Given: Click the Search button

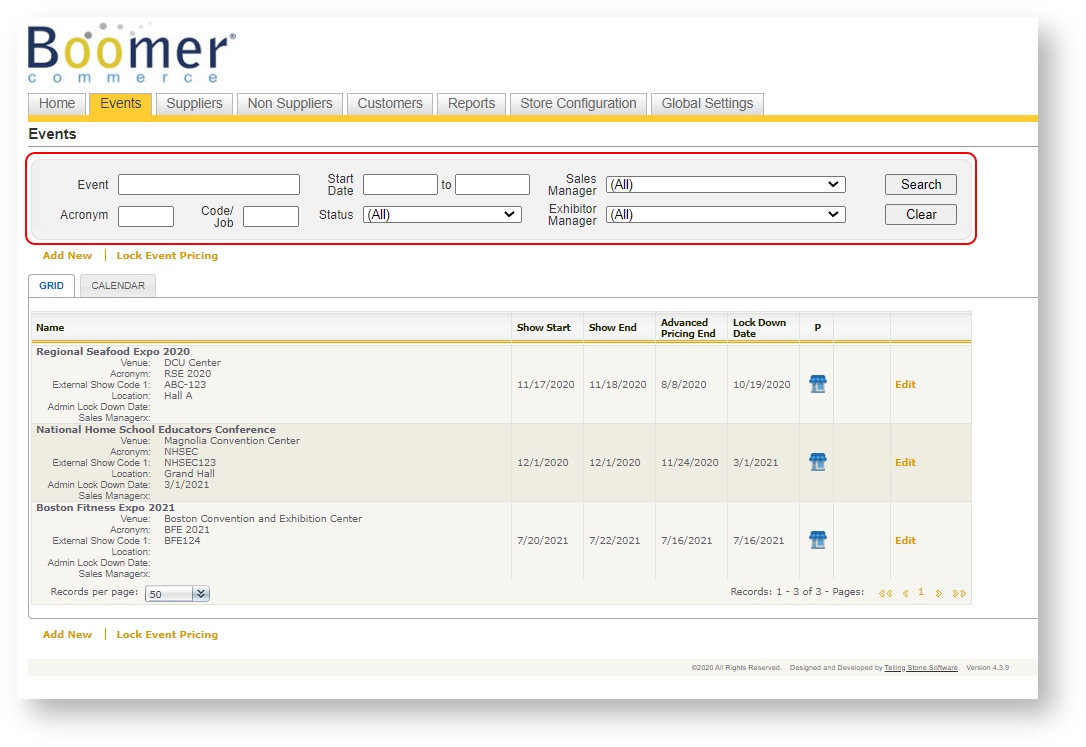Looking at the screenshot, I should coord(920,185).
